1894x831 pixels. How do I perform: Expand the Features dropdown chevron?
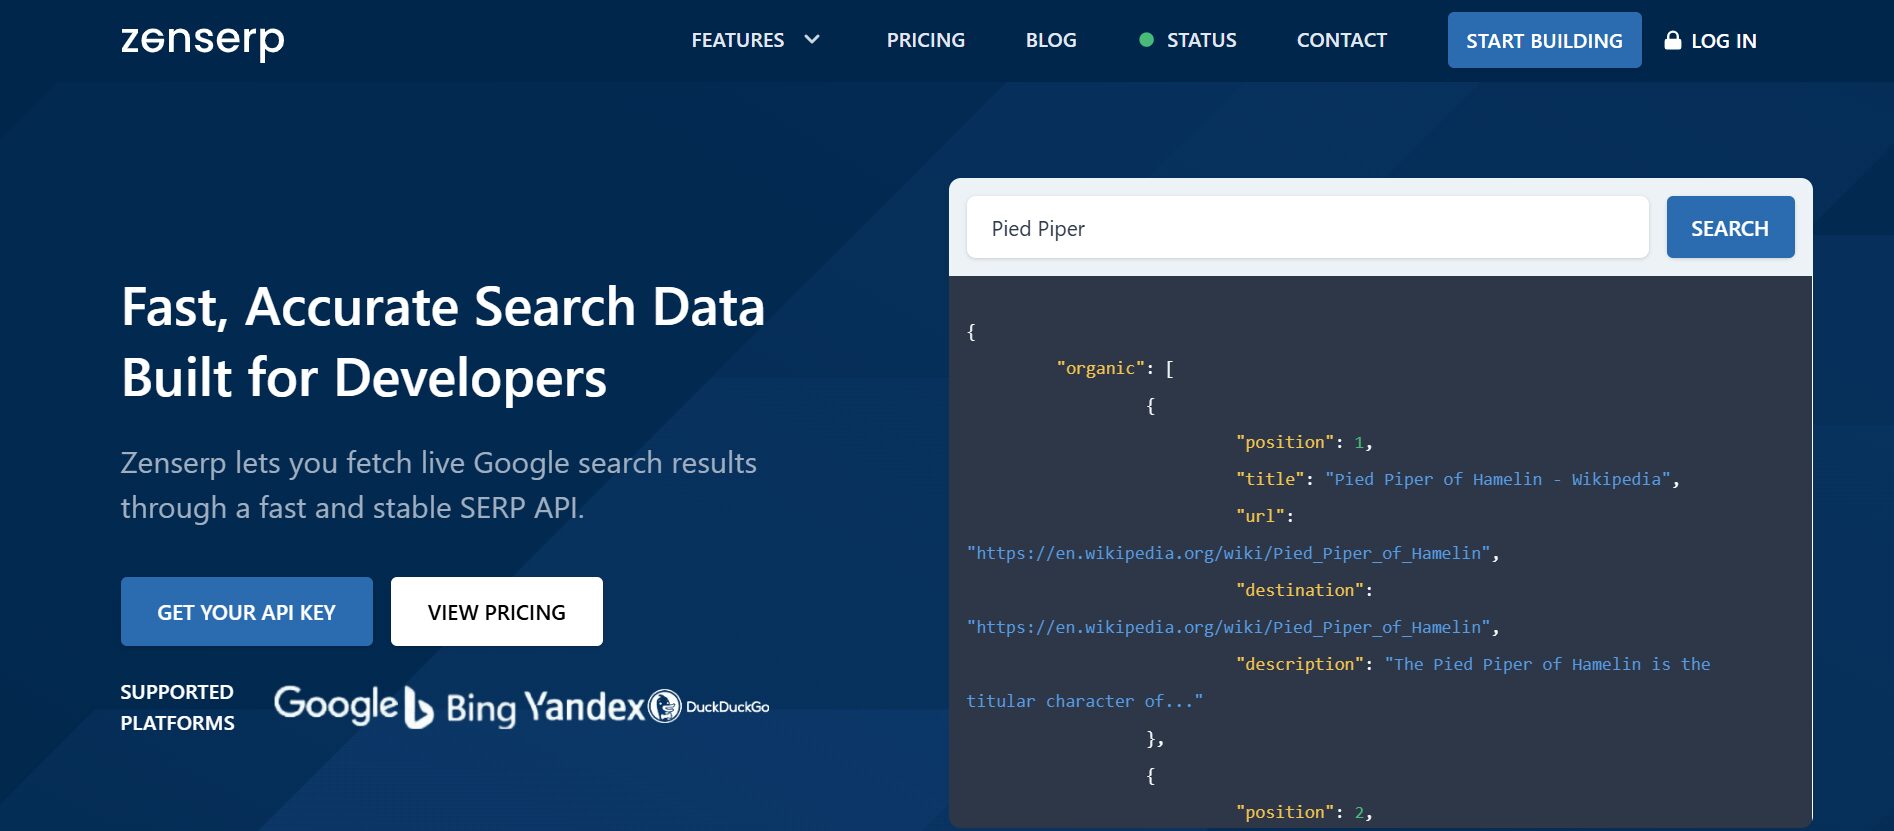(812, 40)
